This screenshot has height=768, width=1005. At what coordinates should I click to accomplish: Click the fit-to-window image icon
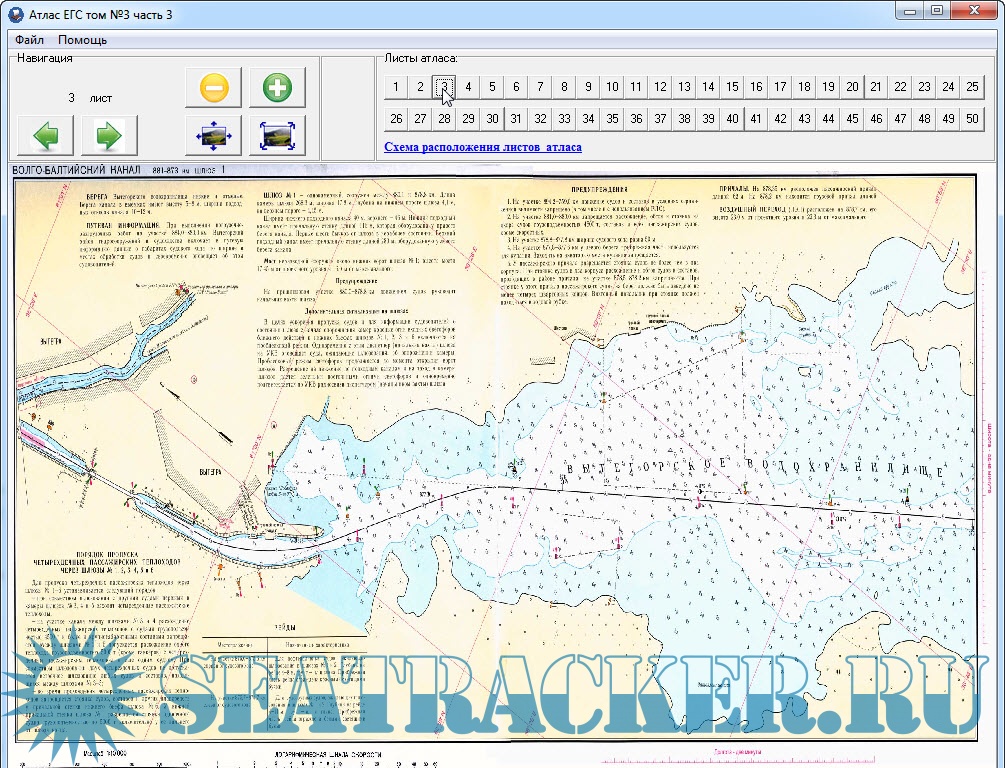click(x=277, y=134)
